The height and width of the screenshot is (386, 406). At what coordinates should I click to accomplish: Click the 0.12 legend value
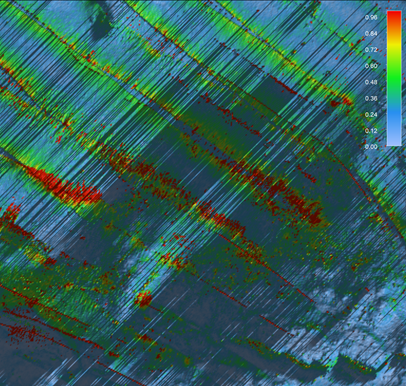(x=371, y=131)
